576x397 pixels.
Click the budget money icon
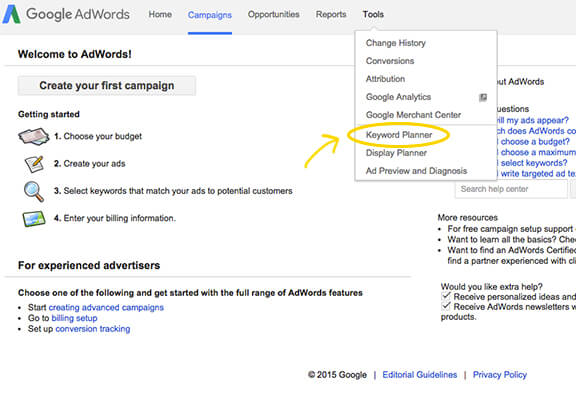(x=33, y=136)
